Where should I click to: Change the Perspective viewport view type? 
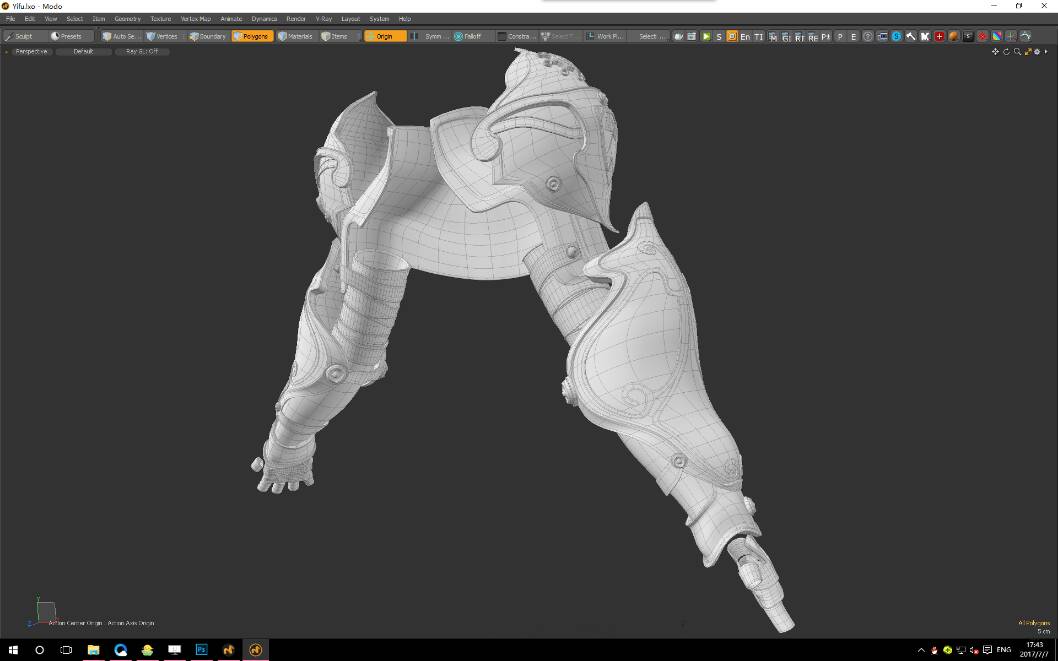coord(31,52)
